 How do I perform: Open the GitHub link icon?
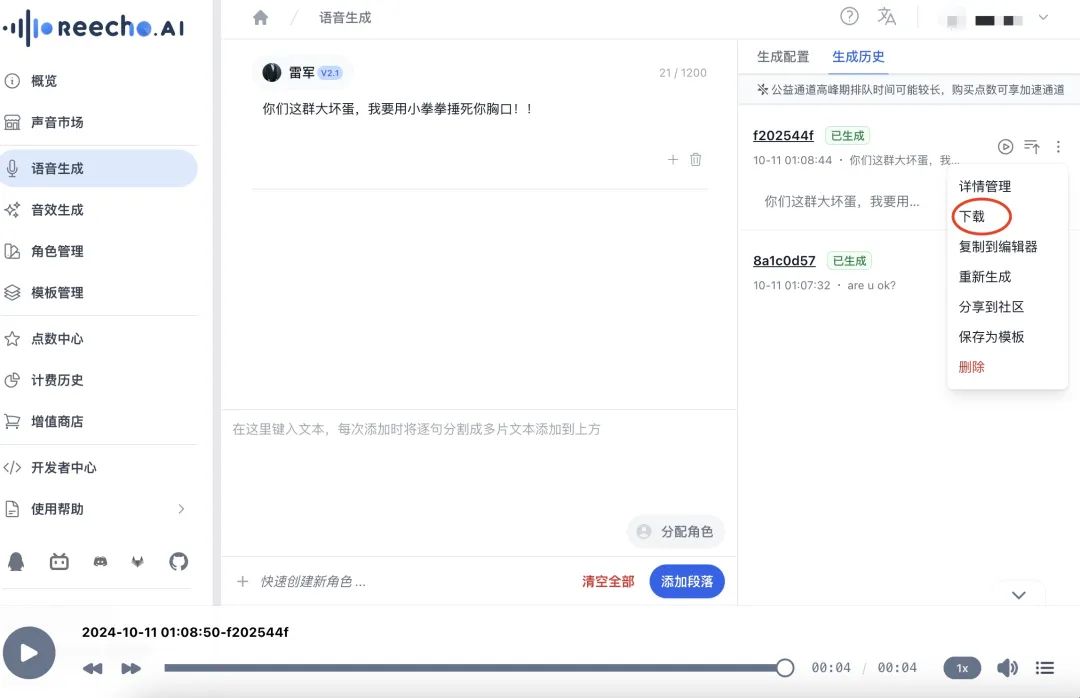pos(178,562)
